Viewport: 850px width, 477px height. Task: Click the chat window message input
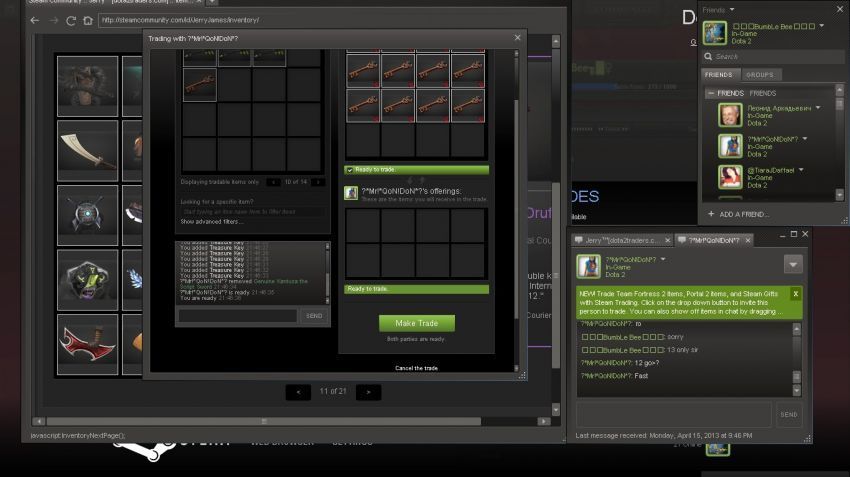coord(674,415)
